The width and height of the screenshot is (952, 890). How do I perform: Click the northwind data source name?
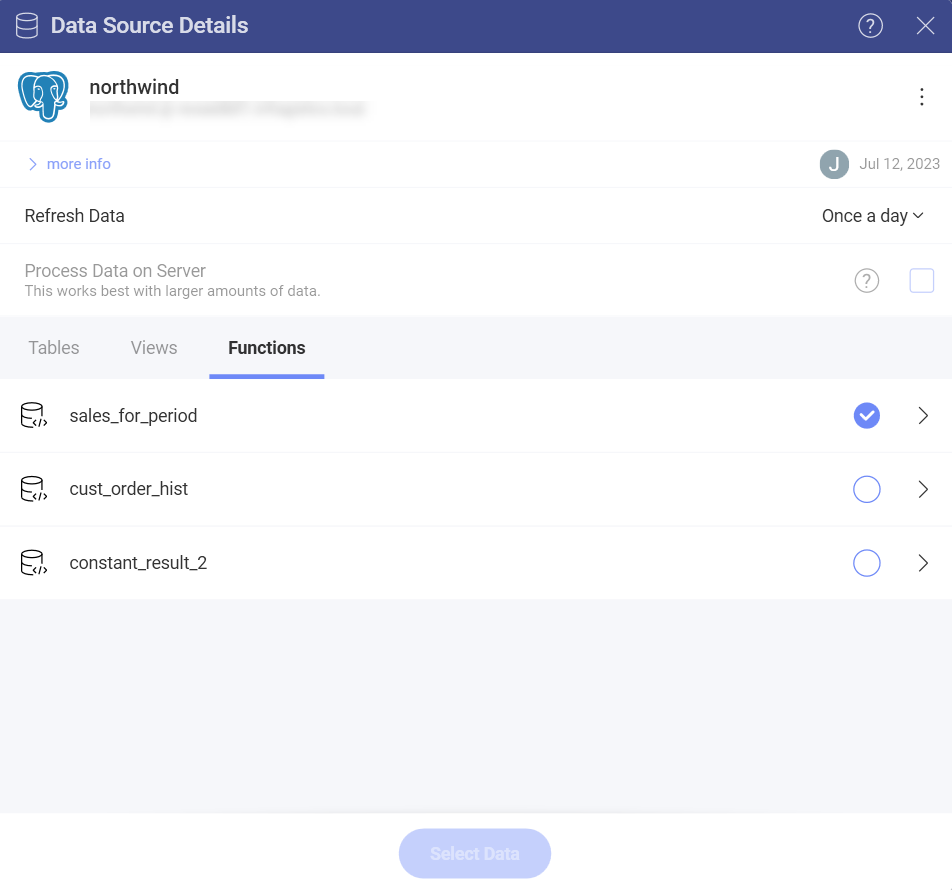coord(134,87)
